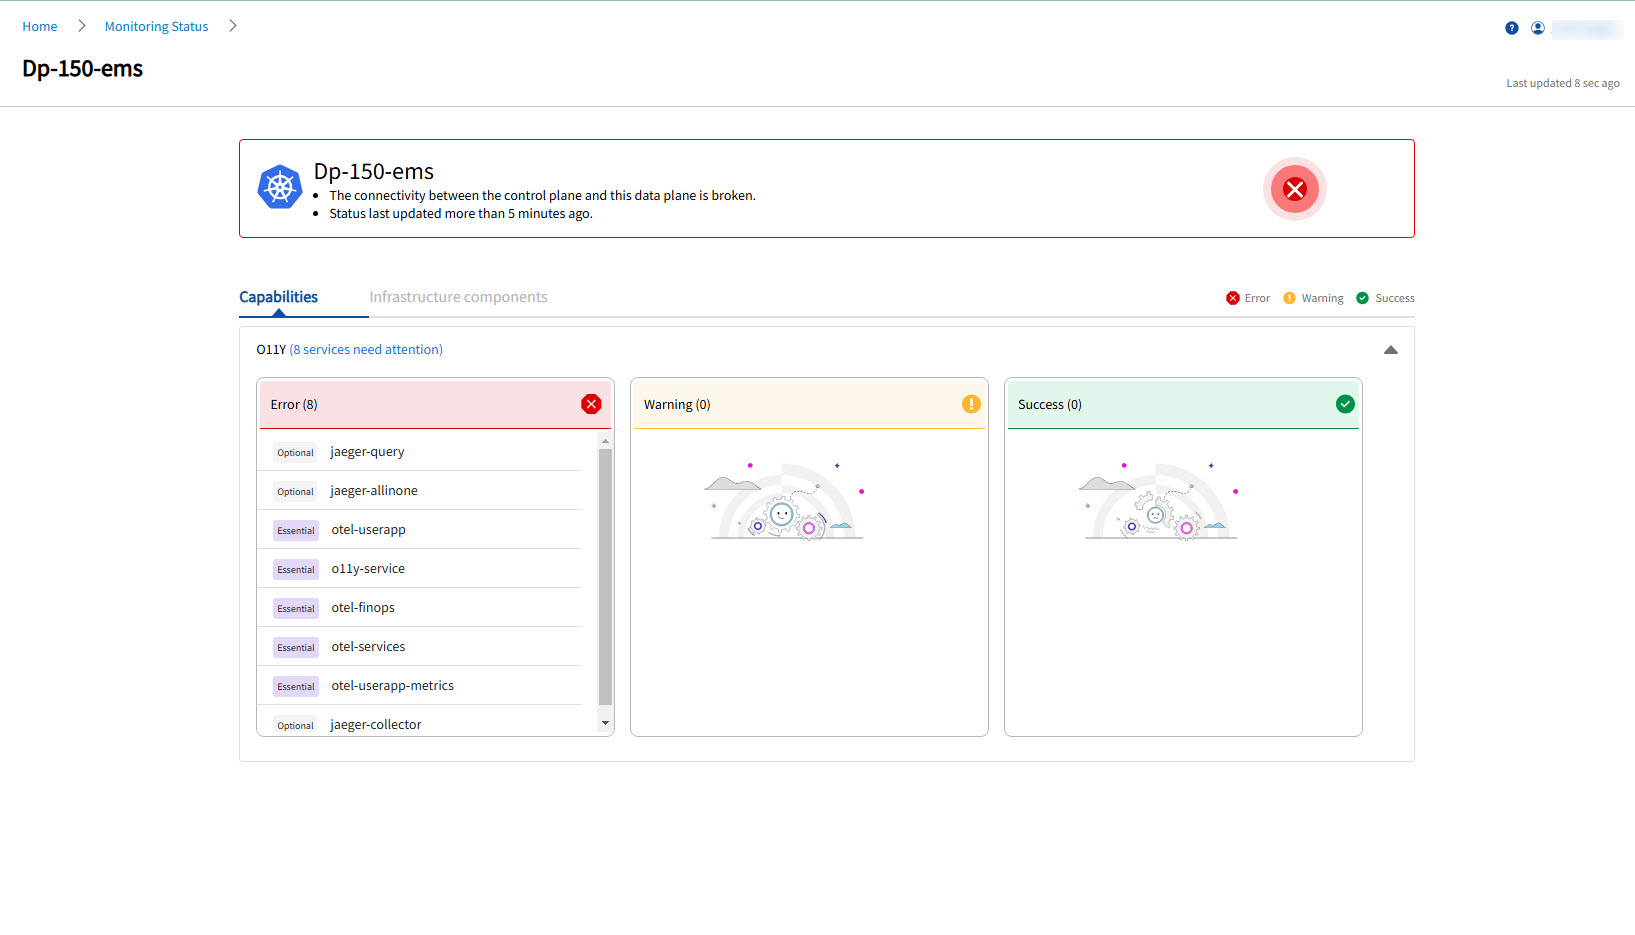Screen dimensions: 1635x935
Task: Click the yellow warning icon in Warning (0) header
Action: (x=971, y=404)
